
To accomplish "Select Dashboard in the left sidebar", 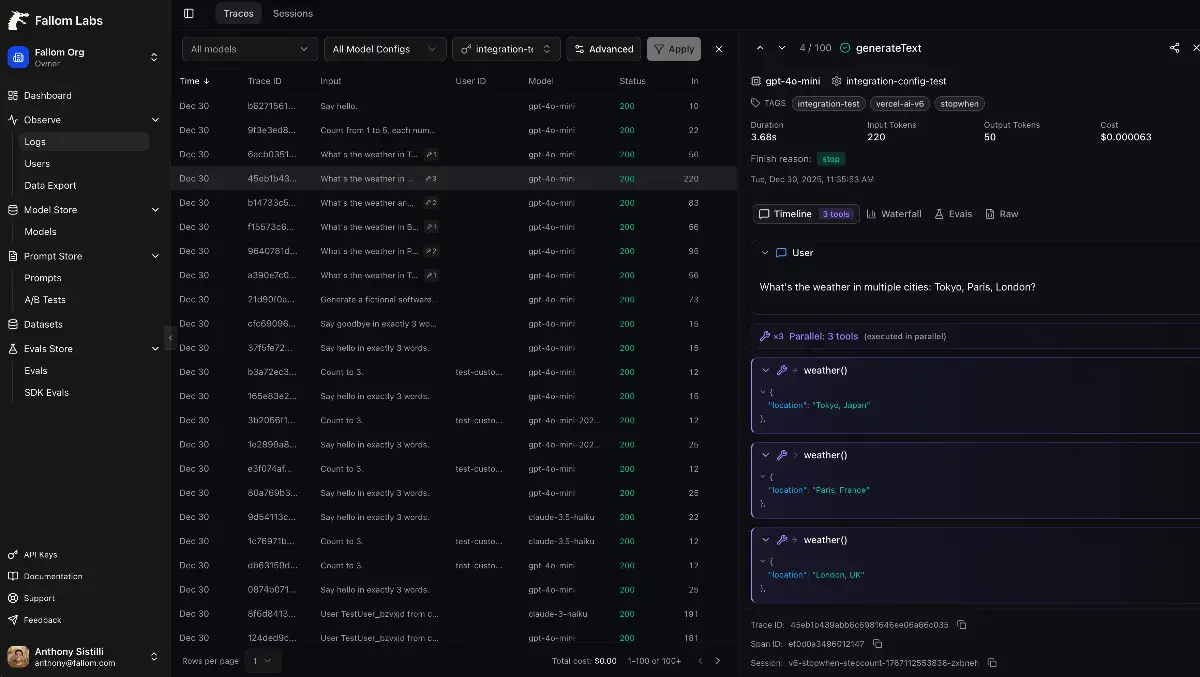I will 47,95.
